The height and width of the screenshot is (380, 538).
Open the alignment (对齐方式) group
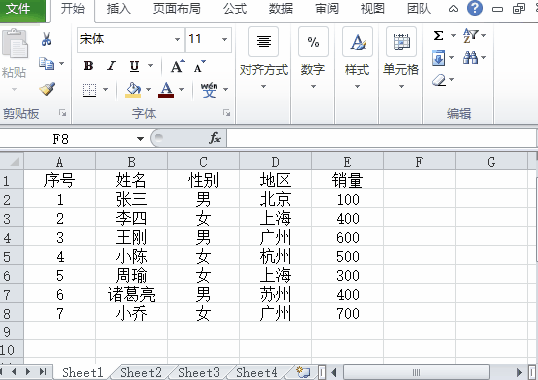(x=263, y=58)
